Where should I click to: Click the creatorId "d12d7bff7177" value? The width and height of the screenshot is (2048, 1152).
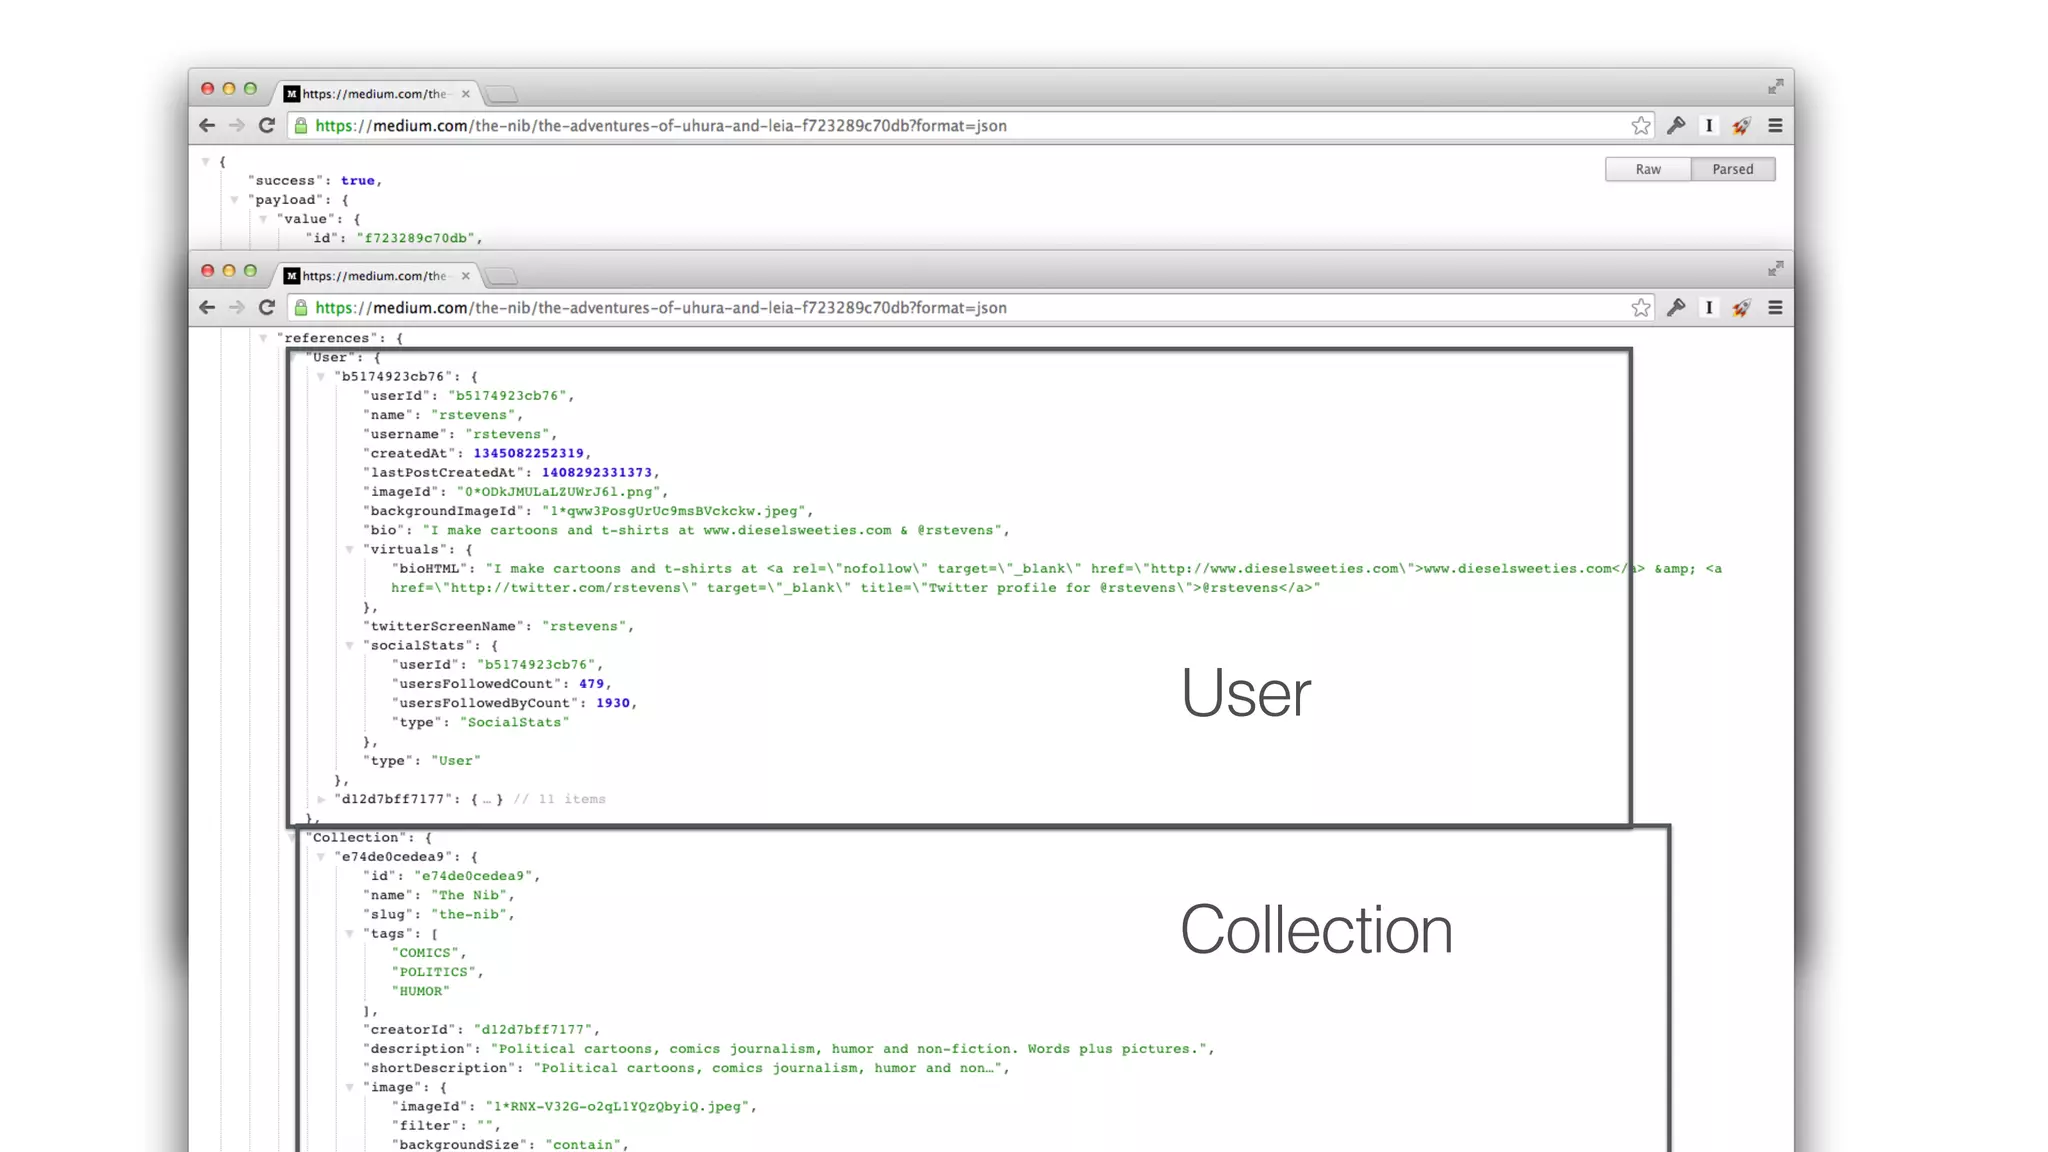(x=533, y=1030)
